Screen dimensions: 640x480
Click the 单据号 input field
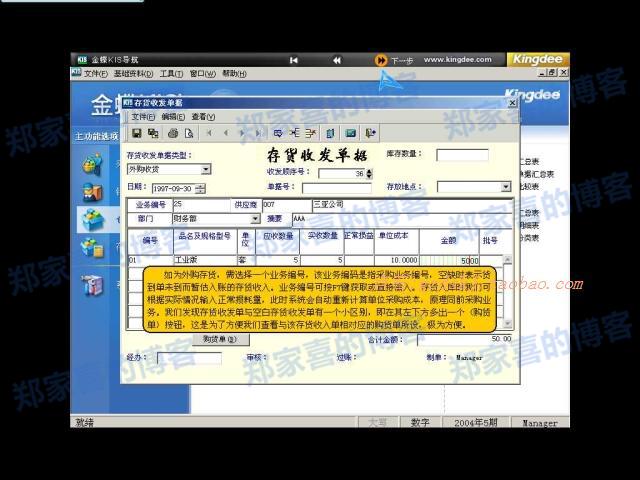pos(337,187)
